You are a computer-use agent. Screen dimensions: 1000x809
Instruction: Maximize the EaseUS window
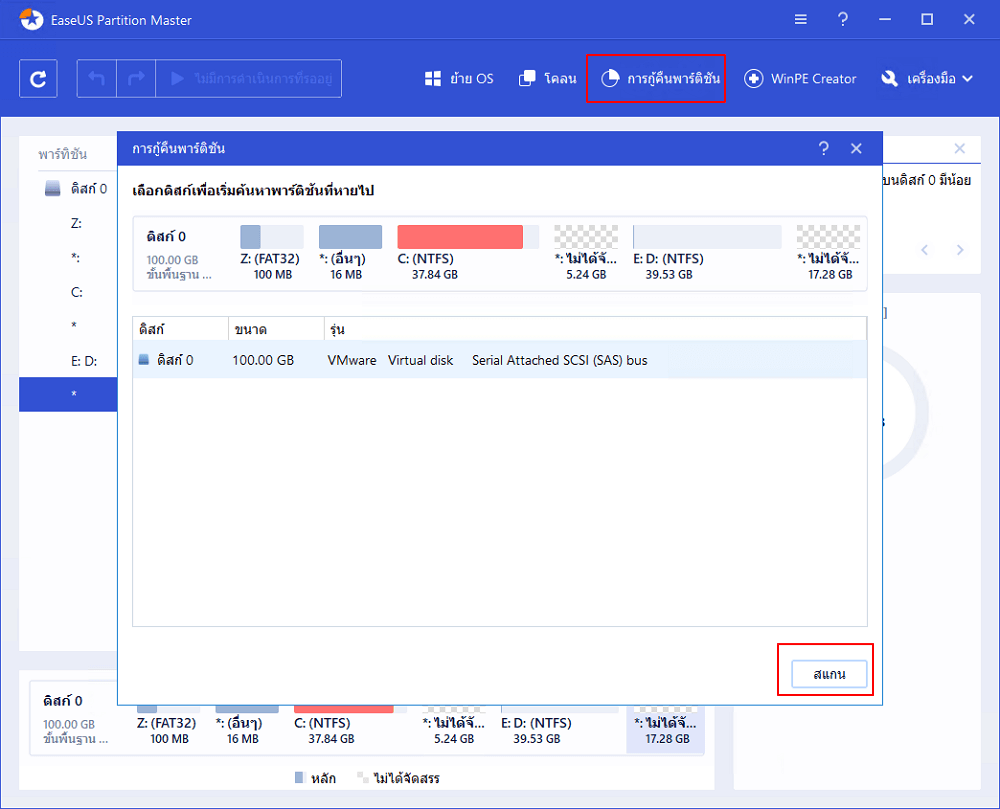click(x=927, y=20)
